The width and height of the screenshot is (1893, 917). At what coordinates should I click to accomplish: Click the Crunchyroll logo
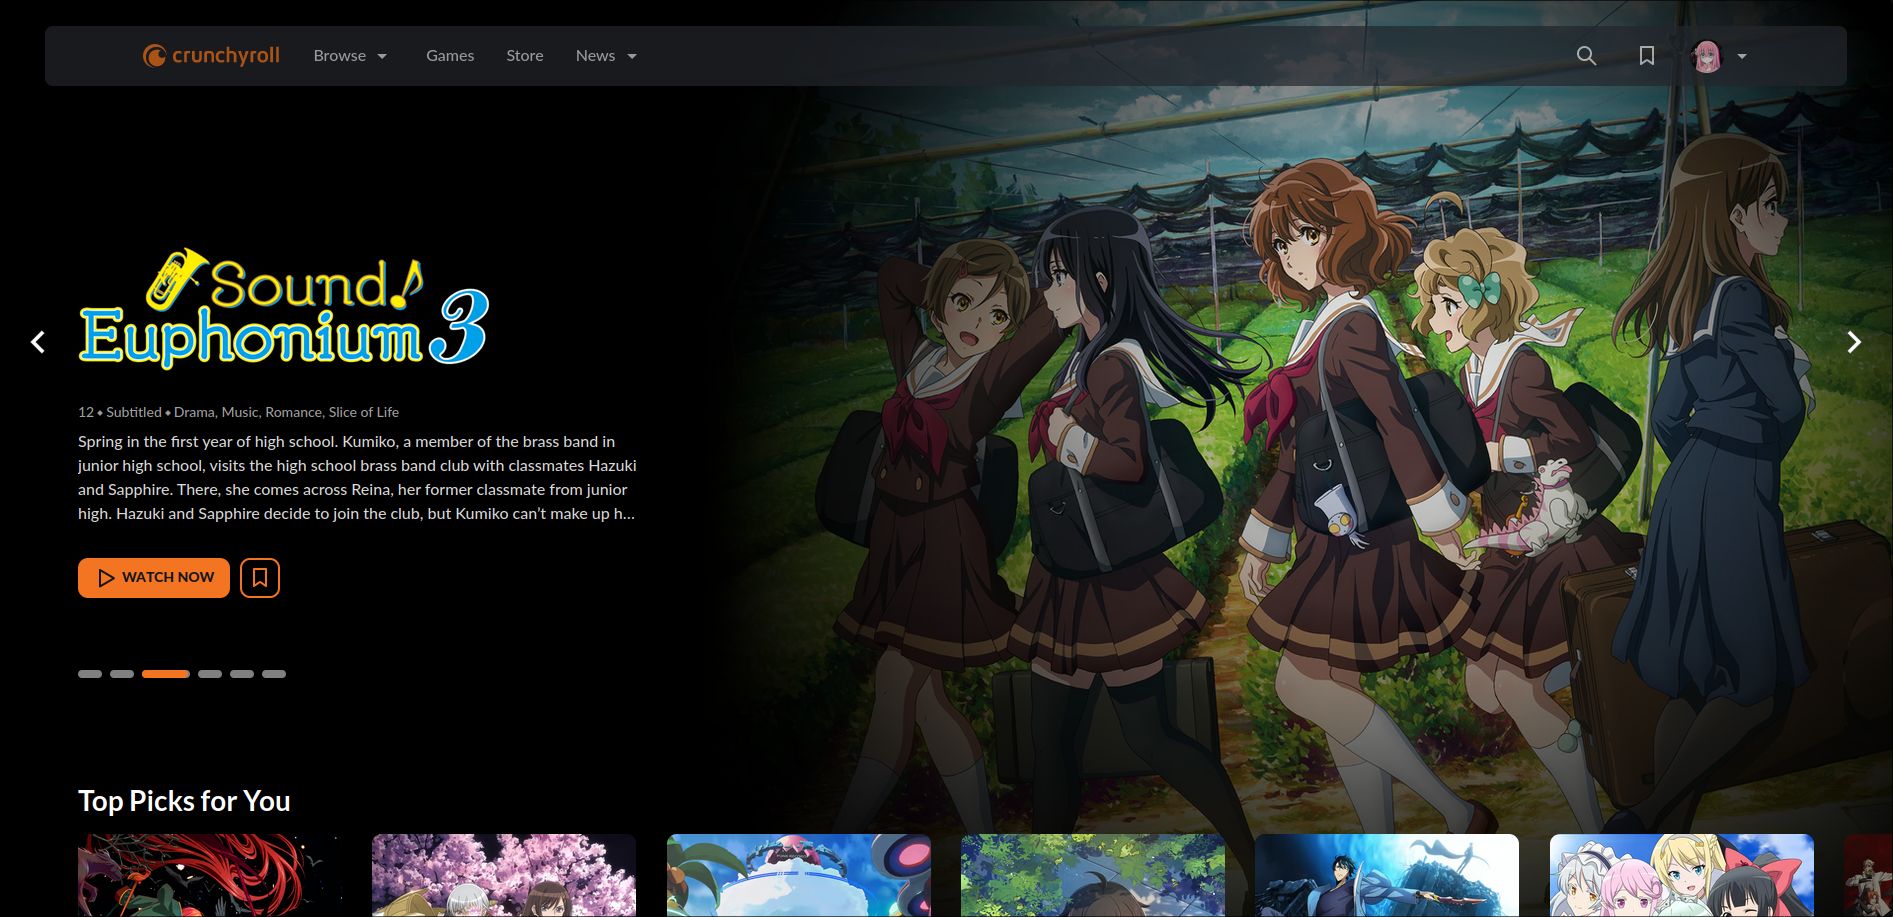(x=211, y=56)
